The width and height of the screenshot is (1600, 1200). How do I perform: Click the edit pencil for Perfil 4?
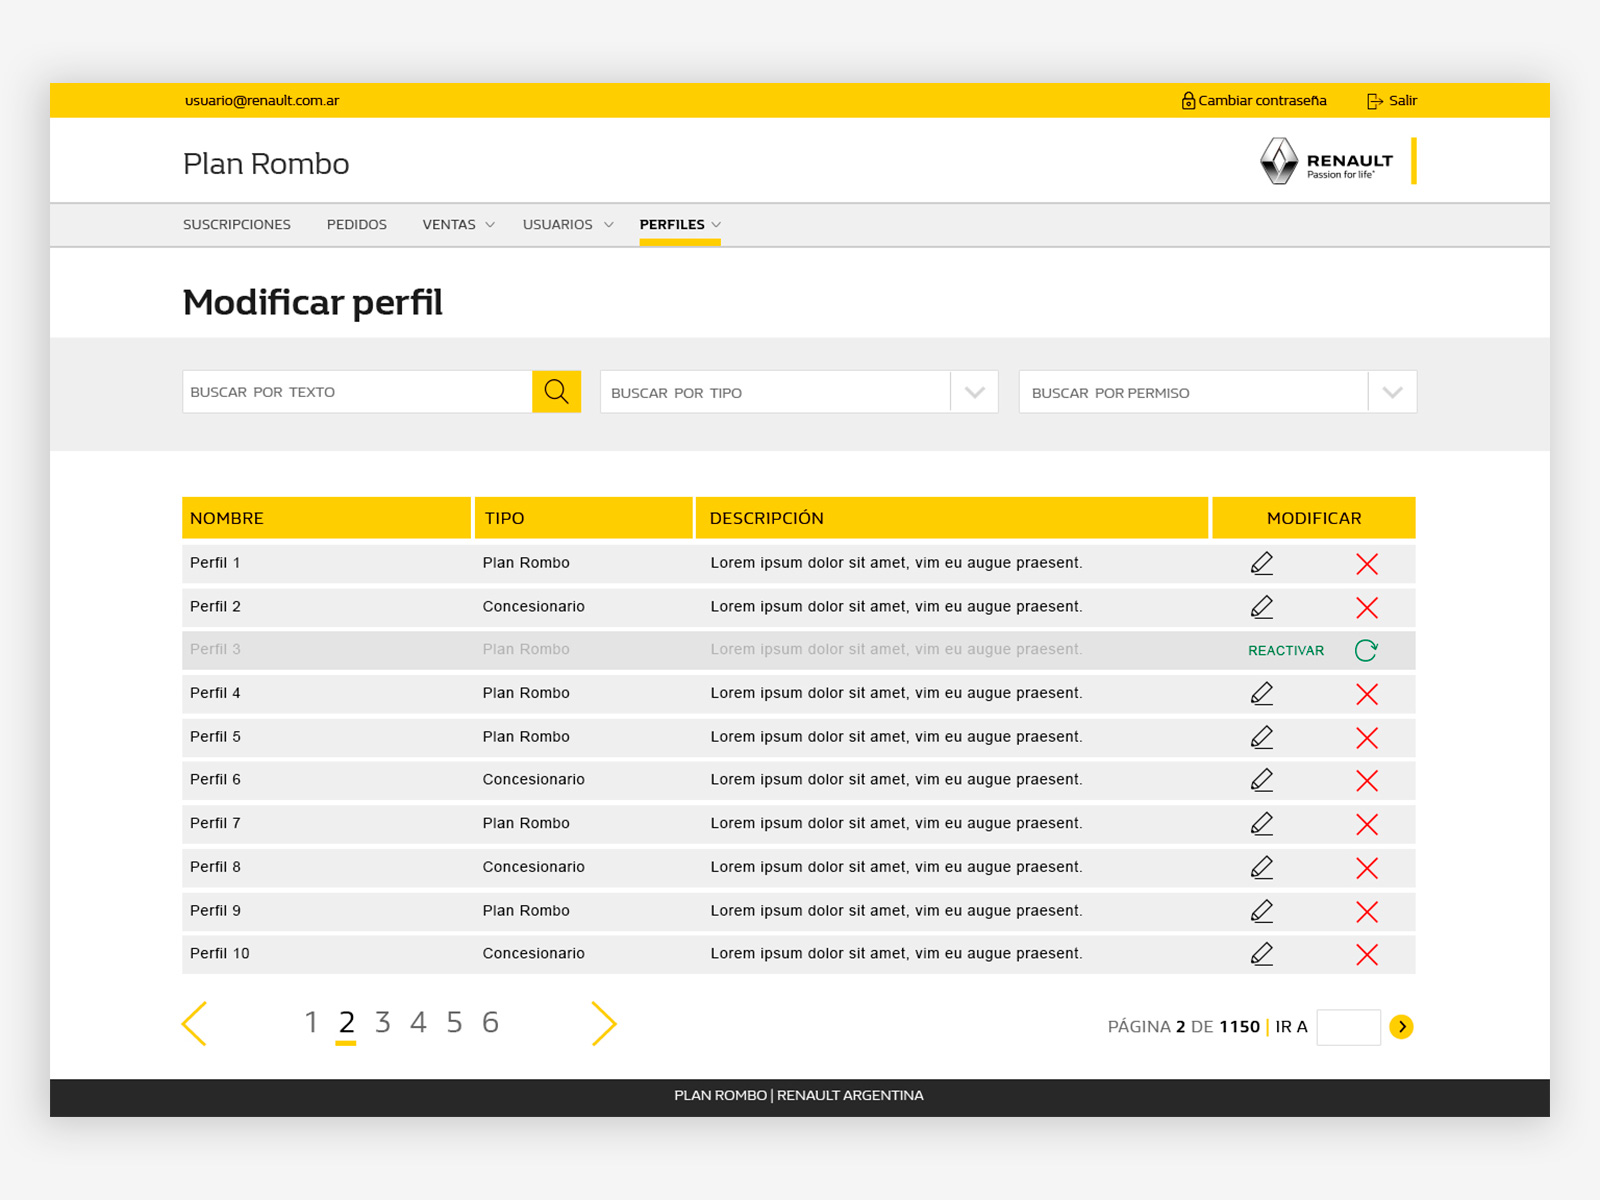coord(1262,694)
